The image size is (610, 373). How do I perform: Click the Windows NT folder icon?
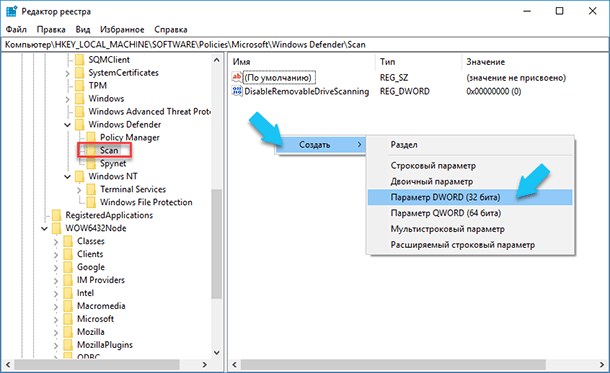(80, 176)
